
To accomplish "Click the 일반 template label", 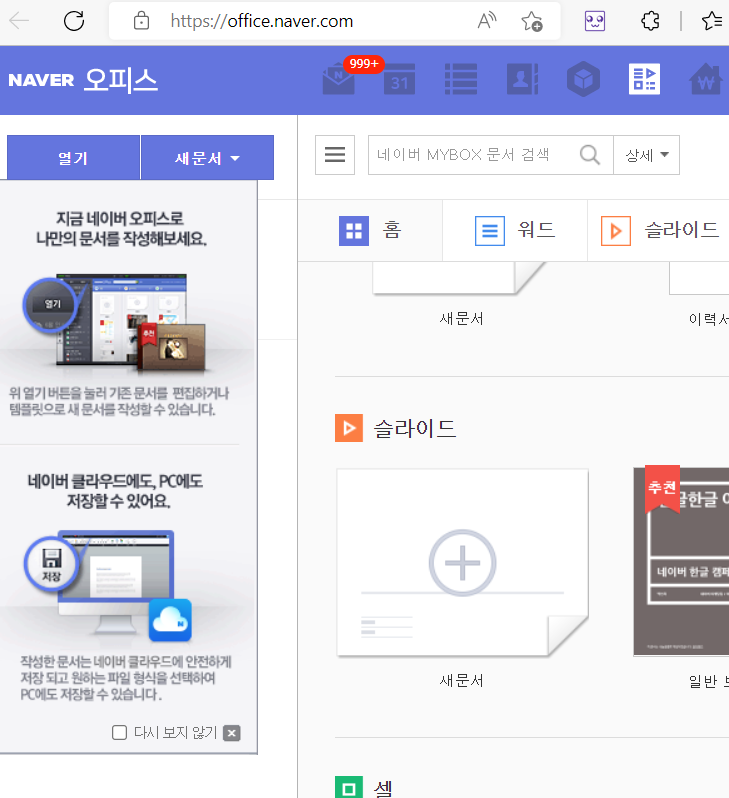I will pos(709,680).
